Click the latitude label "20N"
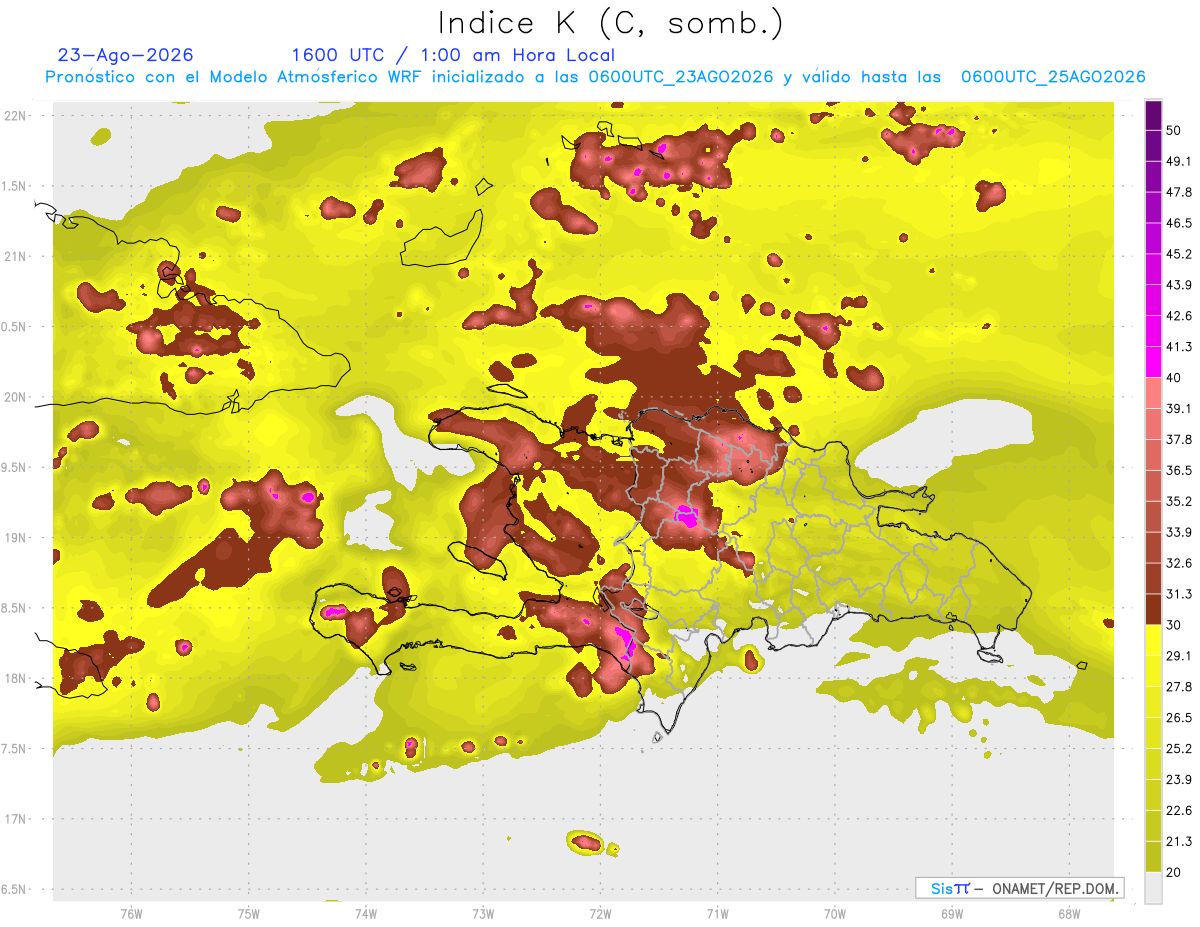 point(17,397)
